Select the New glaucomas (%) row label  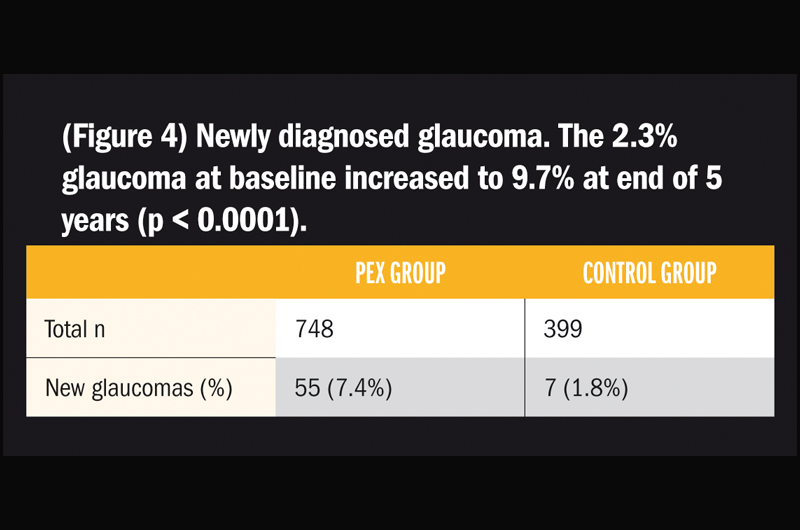(139, 388)
